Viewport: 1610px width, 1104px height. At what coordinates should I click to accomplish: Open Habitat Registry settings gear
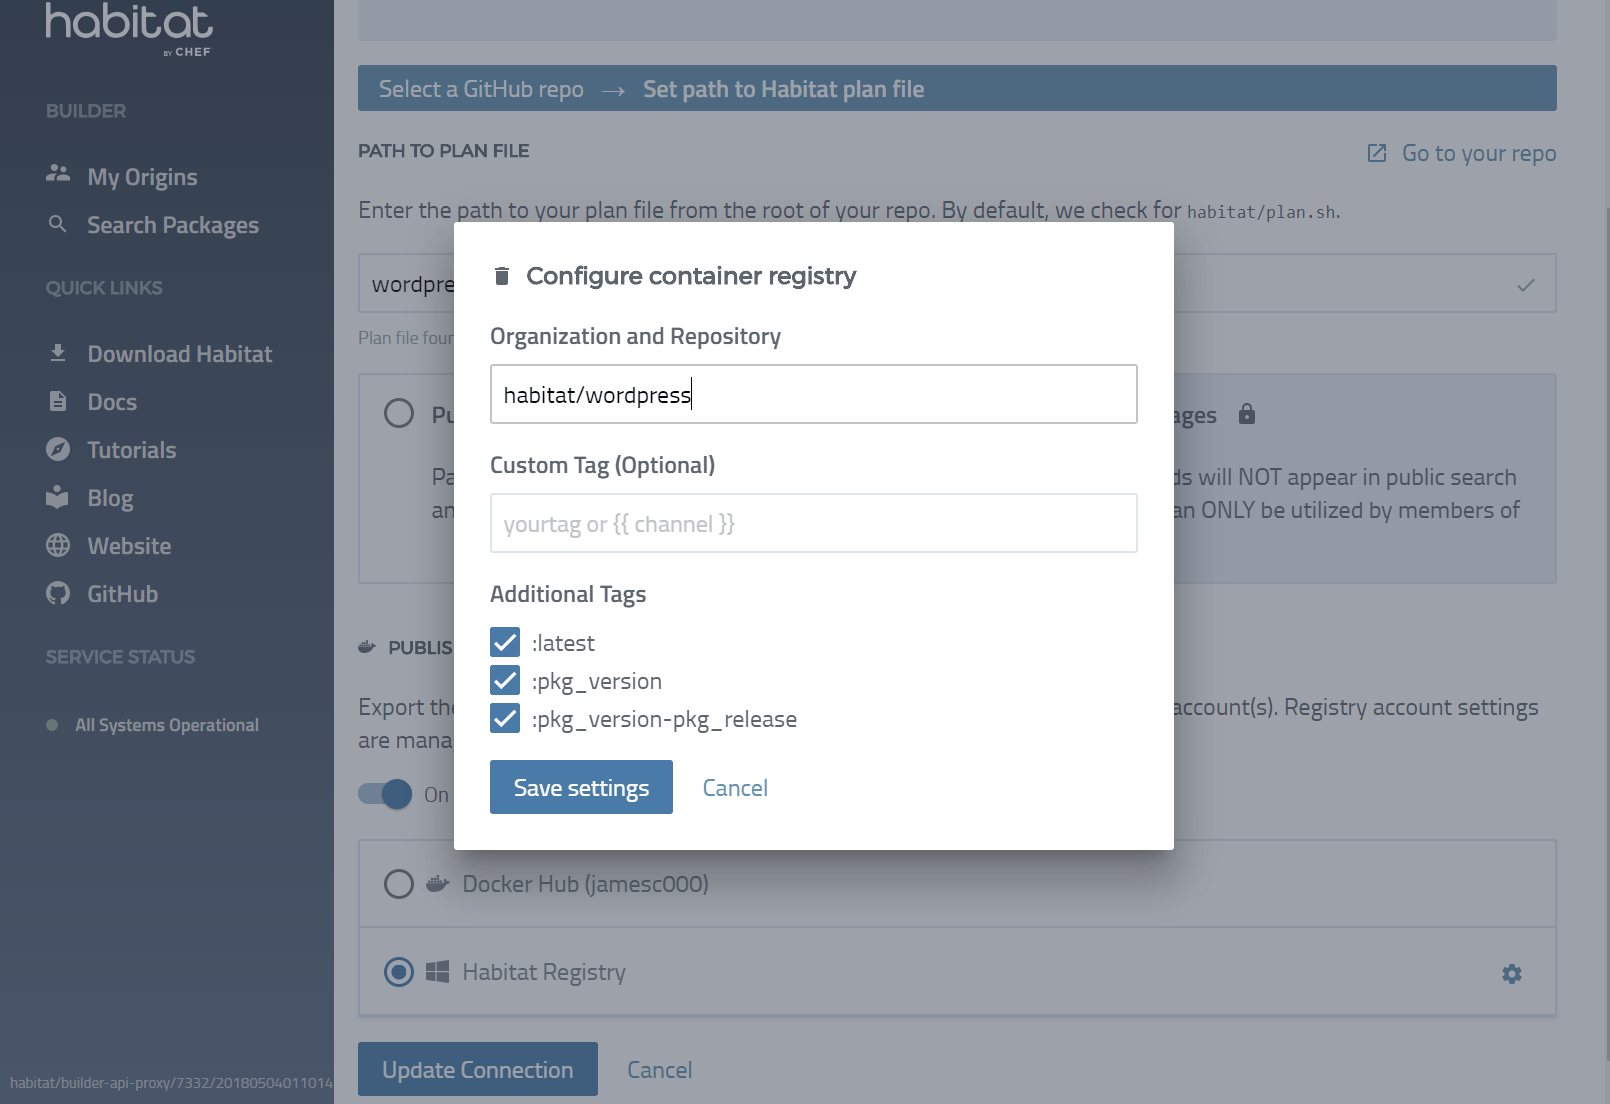pos(1511,972)
